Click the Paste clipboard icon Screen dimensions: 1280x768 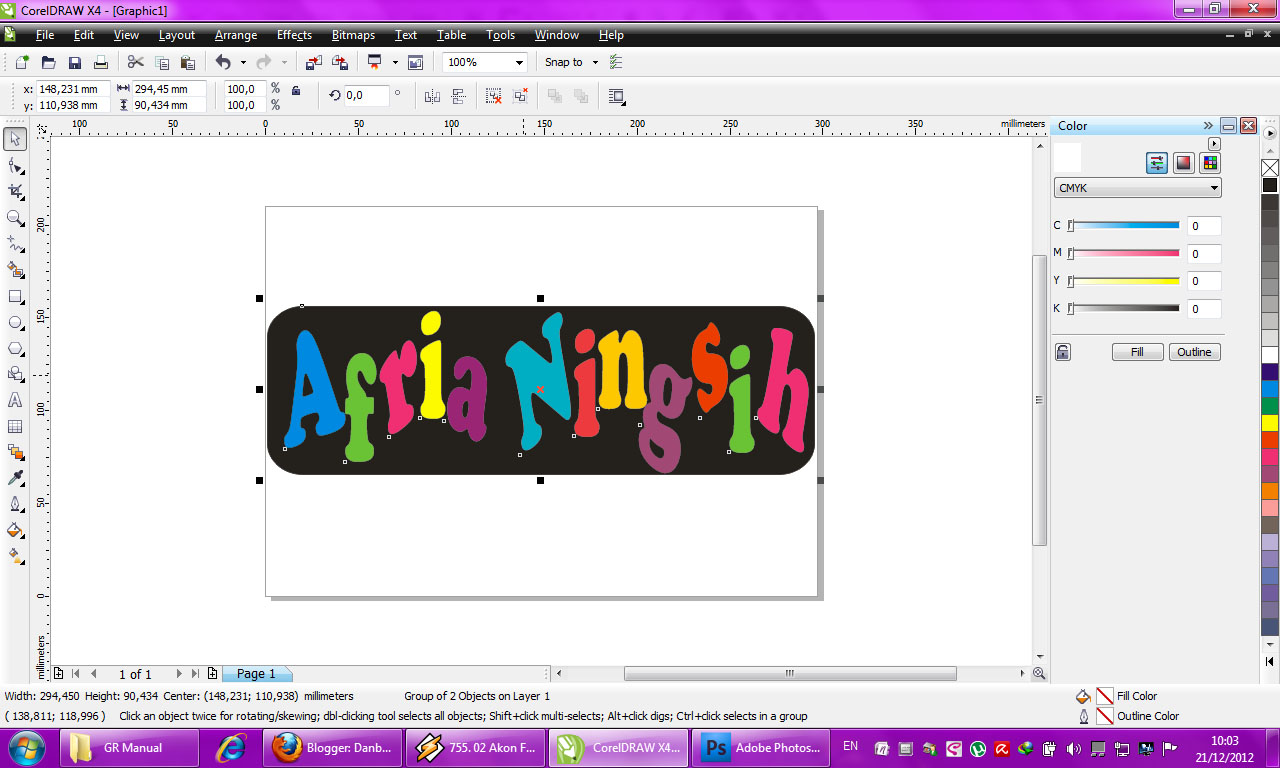[x=188, y=62]
